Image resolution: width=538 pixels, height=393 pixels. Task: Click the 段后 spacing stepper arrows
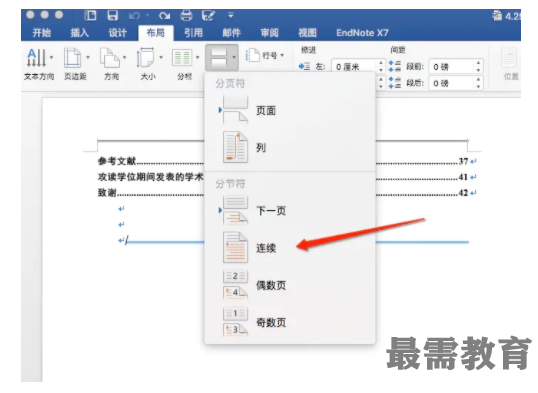(479, 83)
